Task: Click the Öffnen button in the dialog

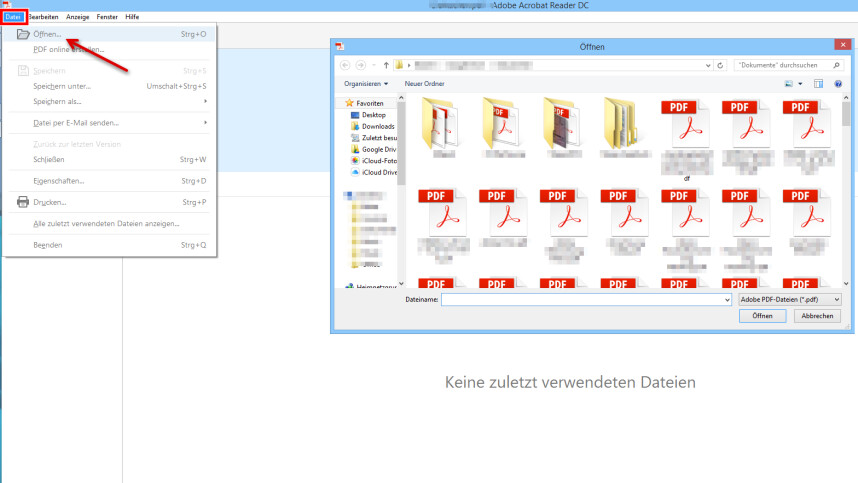Action: [x=762, y=316]
